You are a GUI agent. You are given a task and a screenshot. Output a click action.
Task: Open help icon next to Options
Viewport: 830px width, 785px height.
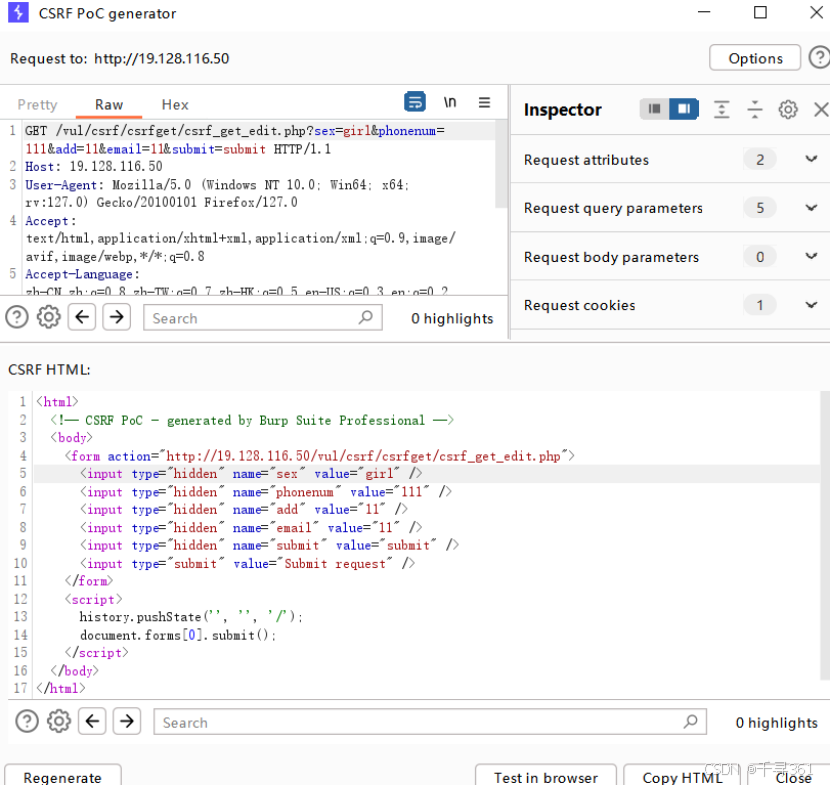click(819, 58)
